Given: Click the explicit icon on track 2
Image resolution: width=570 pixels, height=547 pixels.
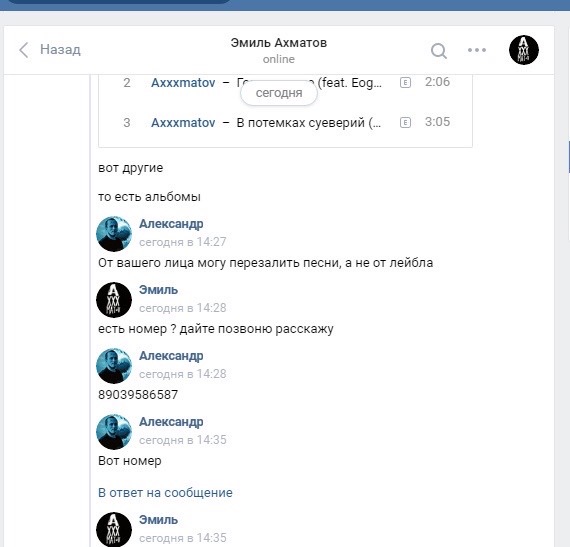Looking at the screenshot, I should (x=405, y=83).
